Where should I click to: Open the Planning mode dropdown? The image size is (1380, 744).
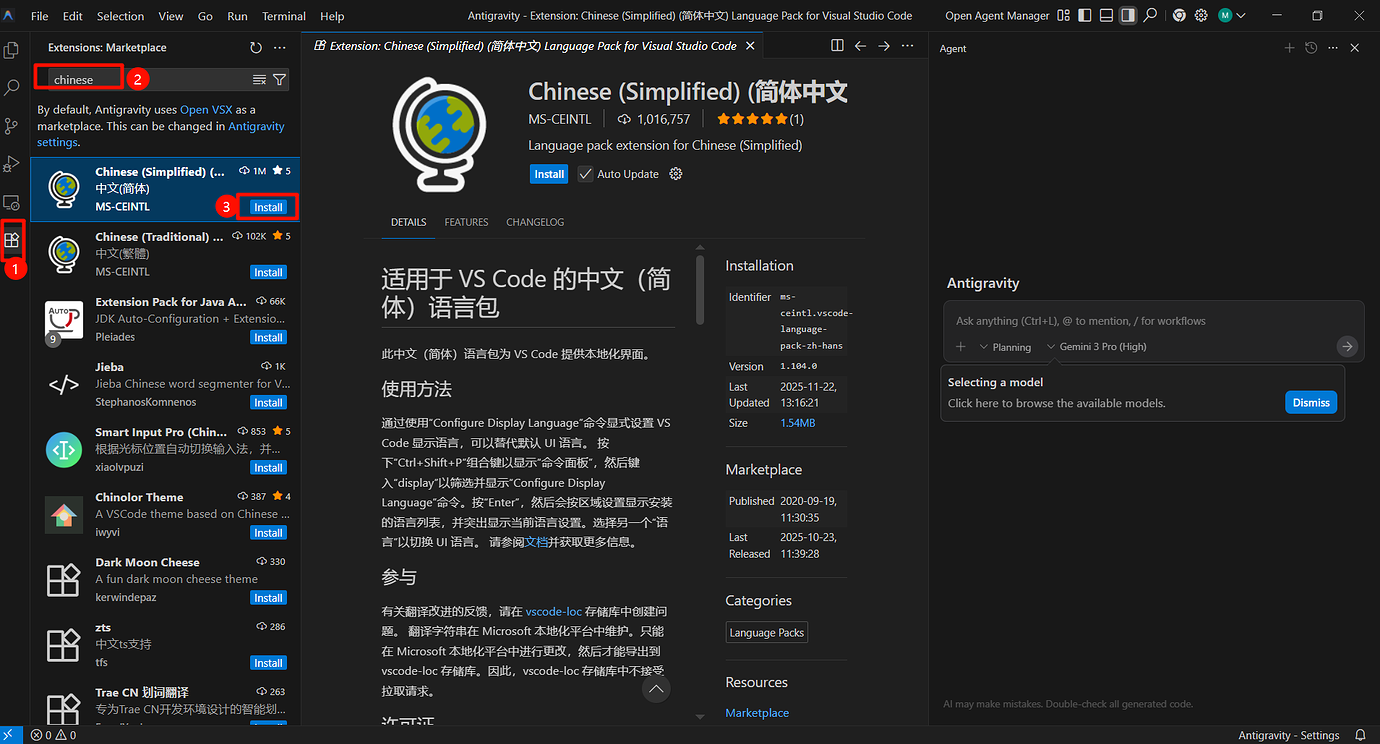coord(1005,347)
